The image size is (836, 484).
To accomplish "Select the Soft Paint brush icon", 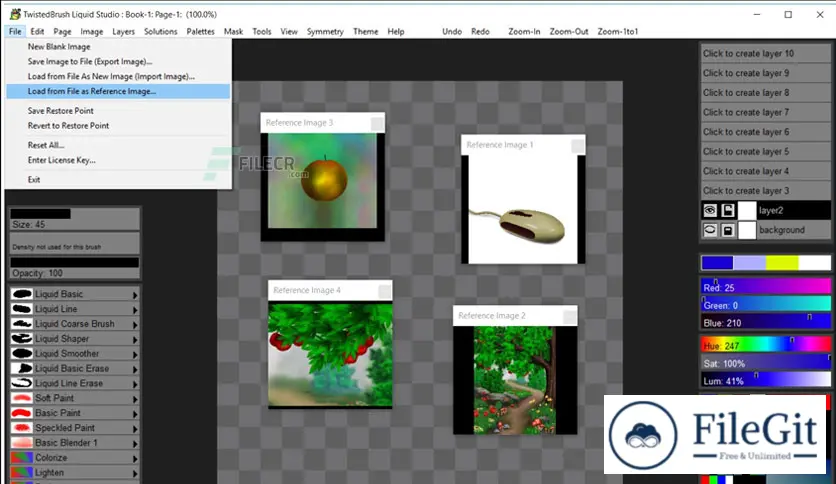I will [22, 398].
